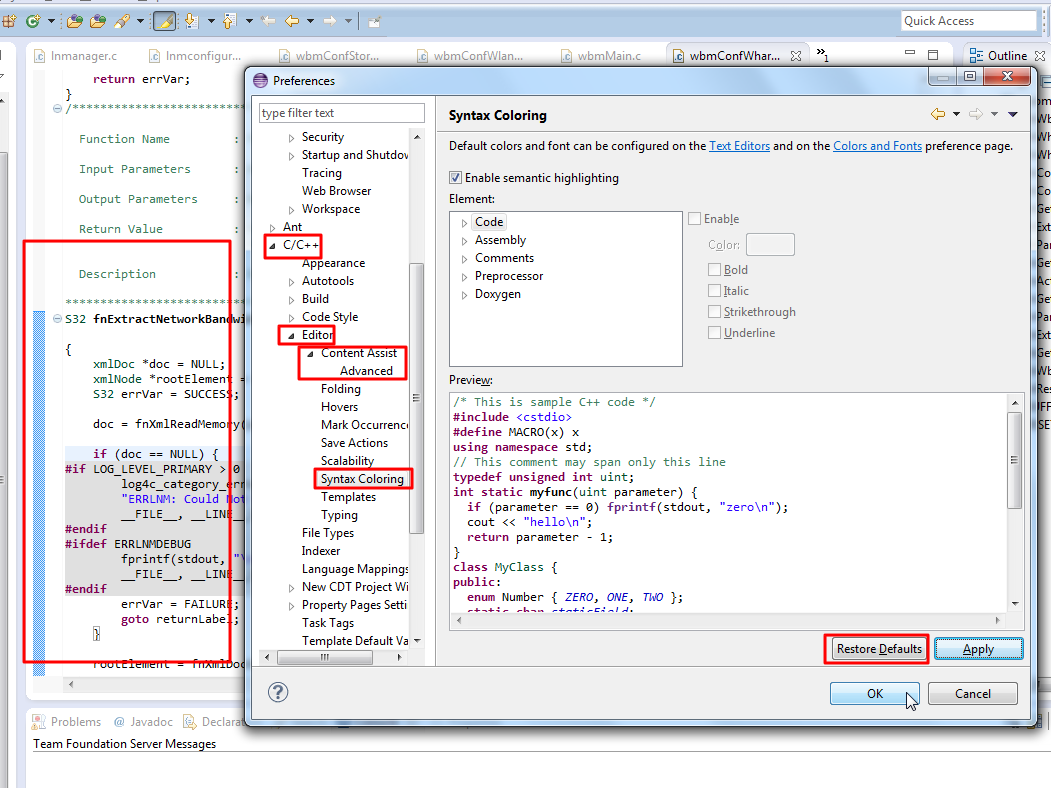
Task: Go back in Preferences page history
Action: [938, 115]
